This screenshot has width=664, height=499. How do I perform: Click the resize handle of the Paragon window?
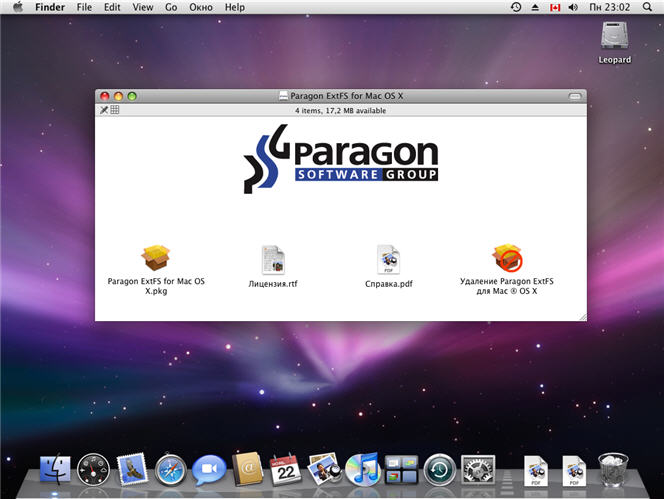tap(583, 317)
